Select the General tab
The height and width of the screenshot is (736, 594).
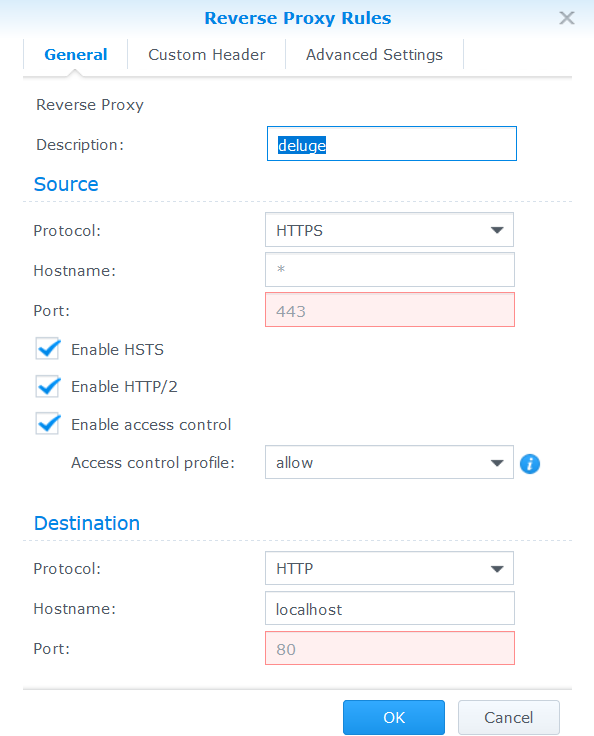click(76, 54)
